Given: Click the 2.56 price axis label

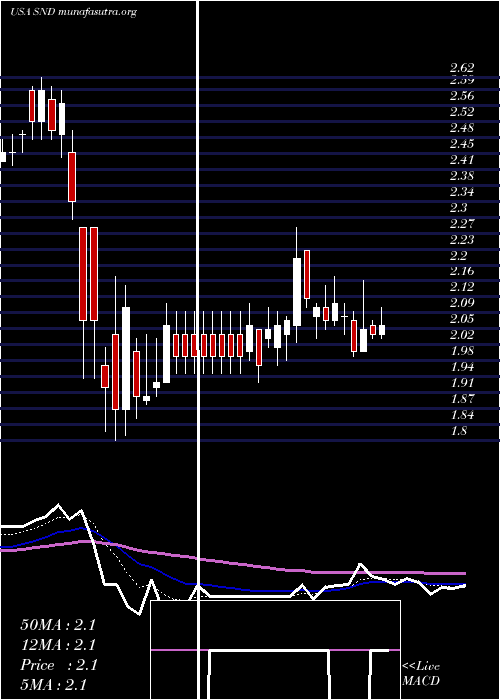Looking at the screenshot, I should (x=462, y=96).
